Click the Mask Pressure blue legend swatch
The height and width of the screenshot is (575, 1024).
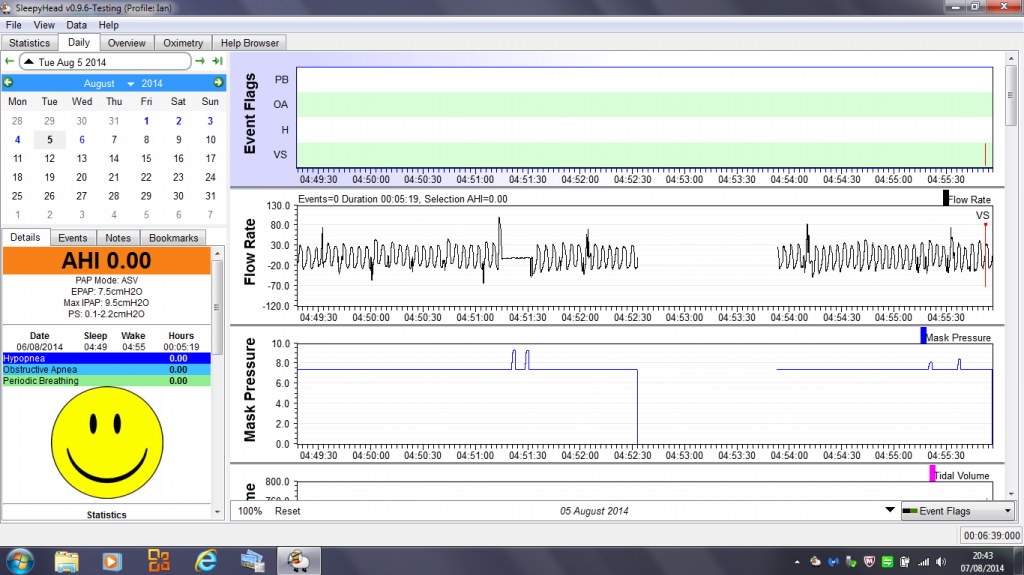[923, 335]
